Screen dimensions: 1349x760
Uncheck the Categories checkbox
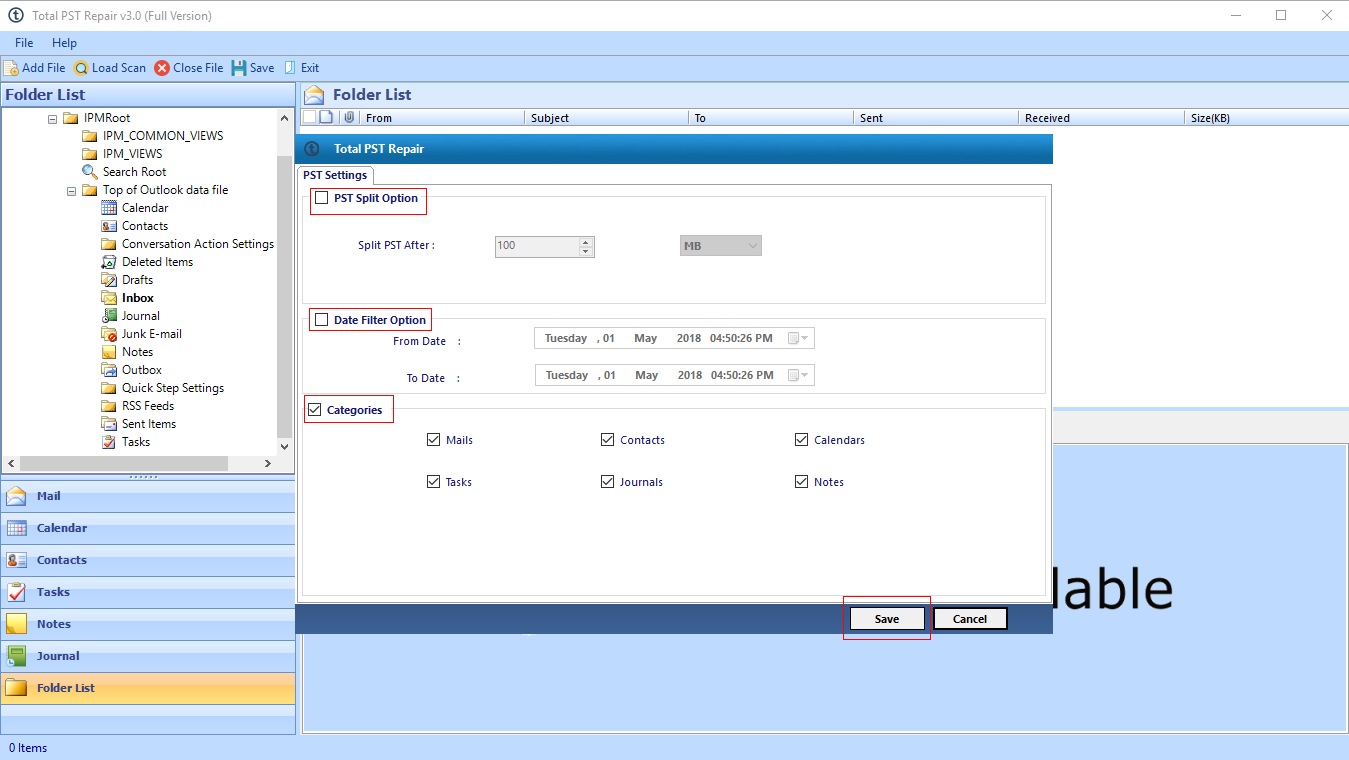[315, 410]
